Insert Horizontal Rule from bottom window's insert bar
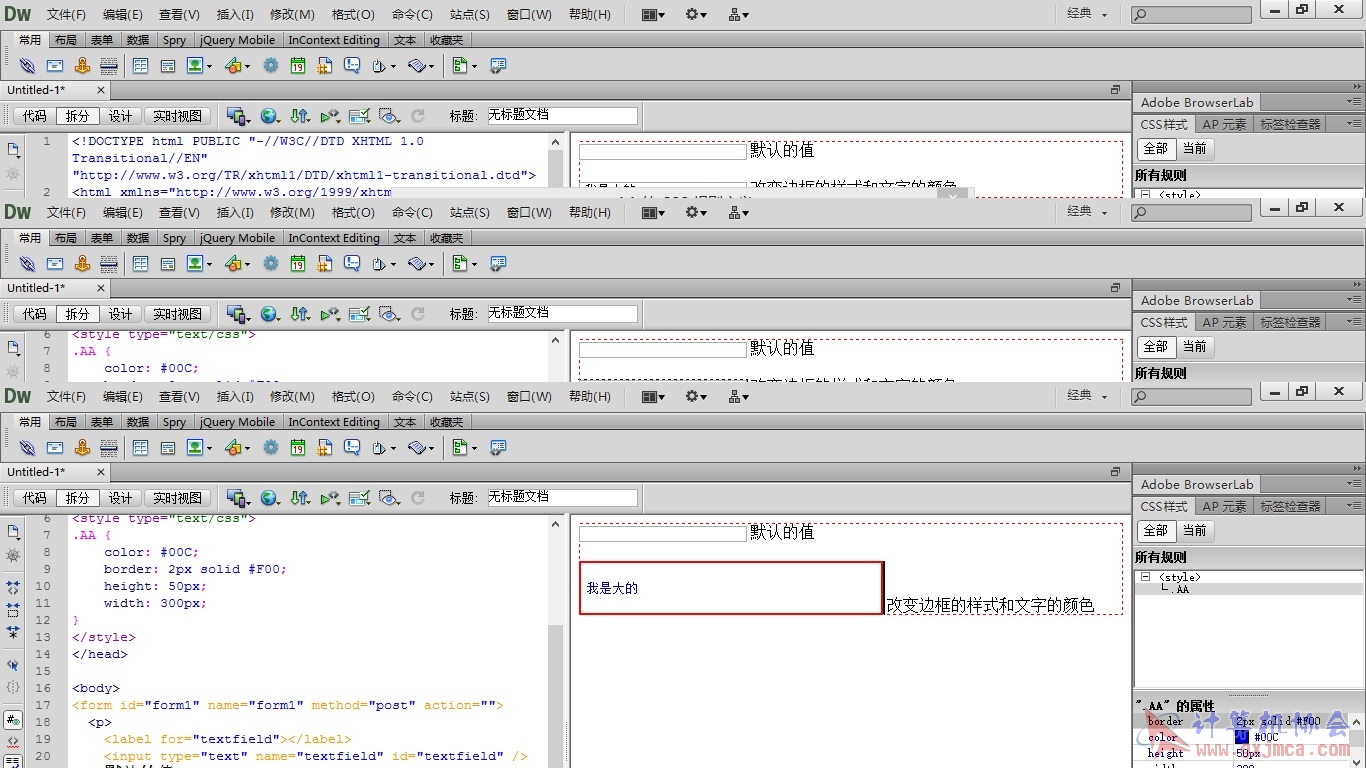This screenshot has width=1366, height=768. [x=109, y=448]
